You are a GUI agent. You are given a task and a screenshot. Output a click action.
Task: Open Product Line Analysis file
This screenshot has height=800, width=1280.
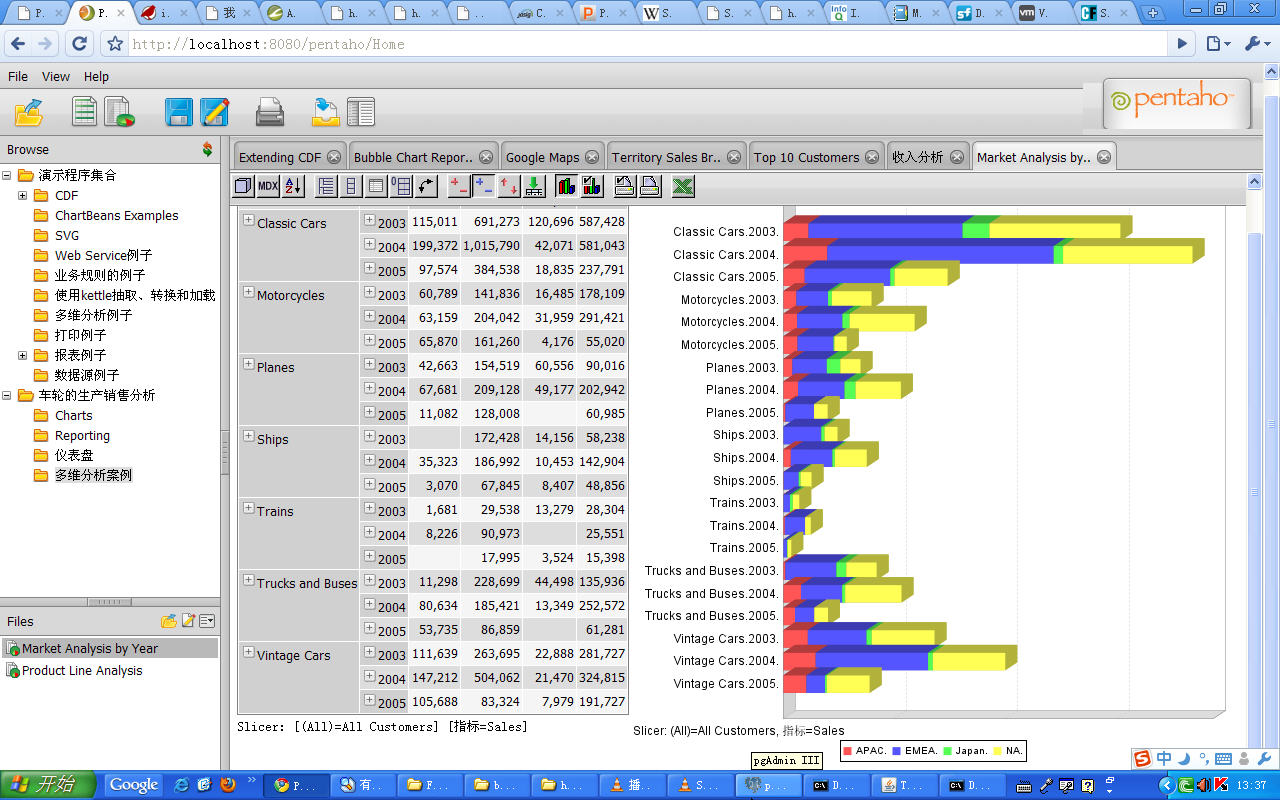(x=82, y=671)
